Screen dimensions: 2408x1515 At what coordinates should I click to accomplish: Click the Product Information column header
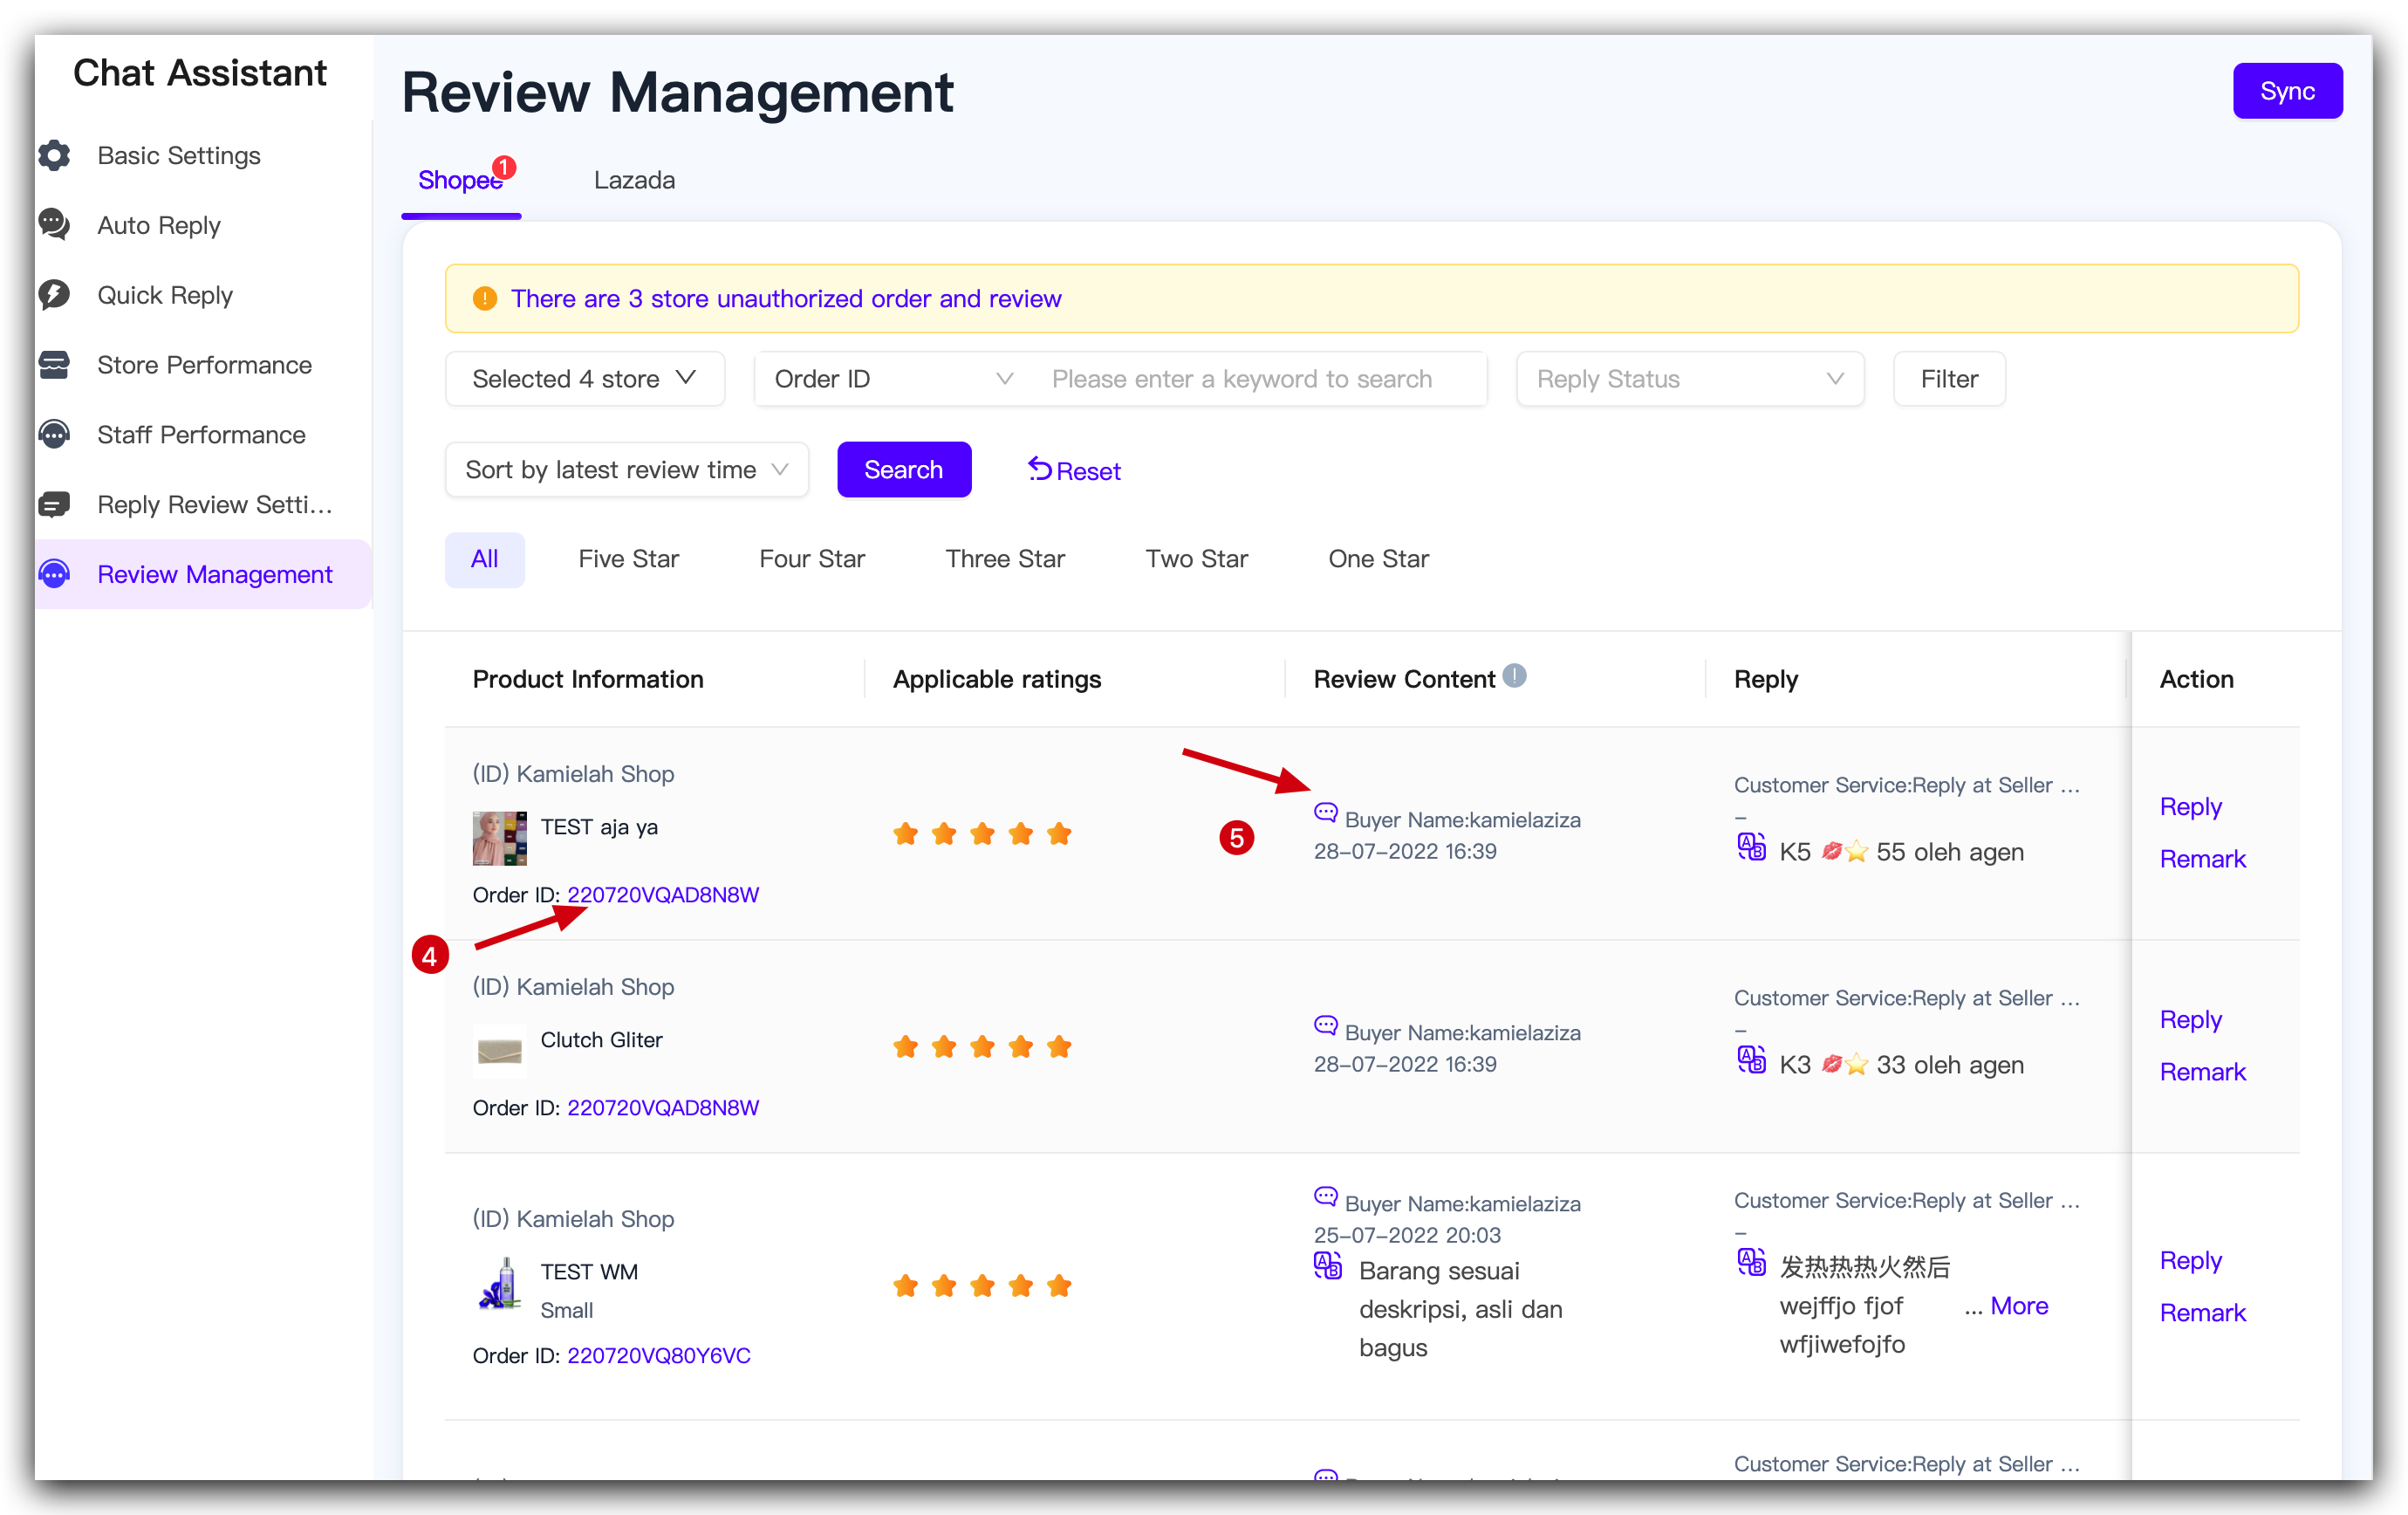(x=588, y=679)
